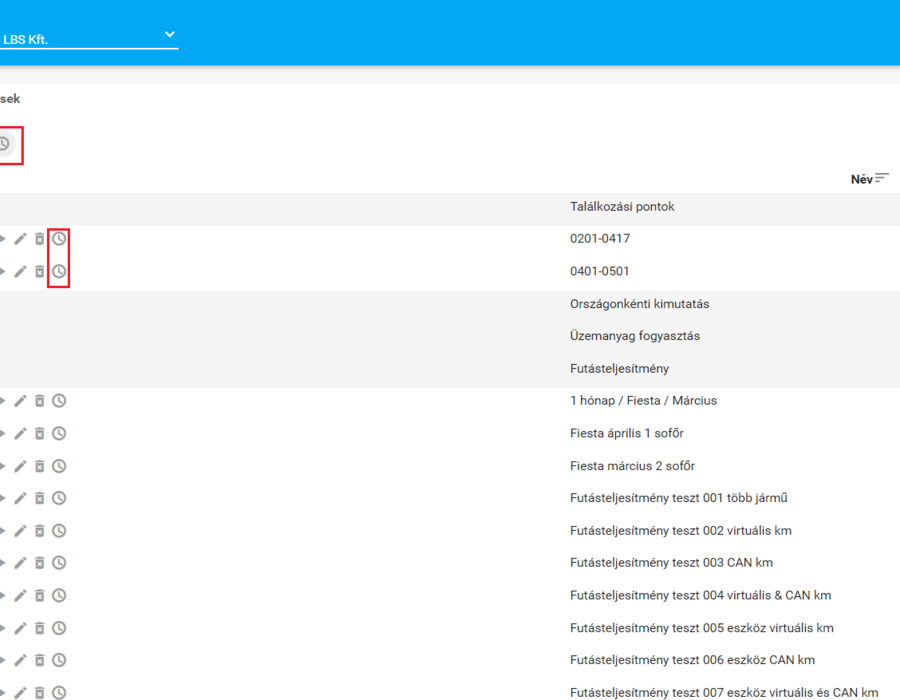The height and width of the screenshot is (700, 900).
Task: Click the 0201-0417 report name
Action: pos(600,239)
